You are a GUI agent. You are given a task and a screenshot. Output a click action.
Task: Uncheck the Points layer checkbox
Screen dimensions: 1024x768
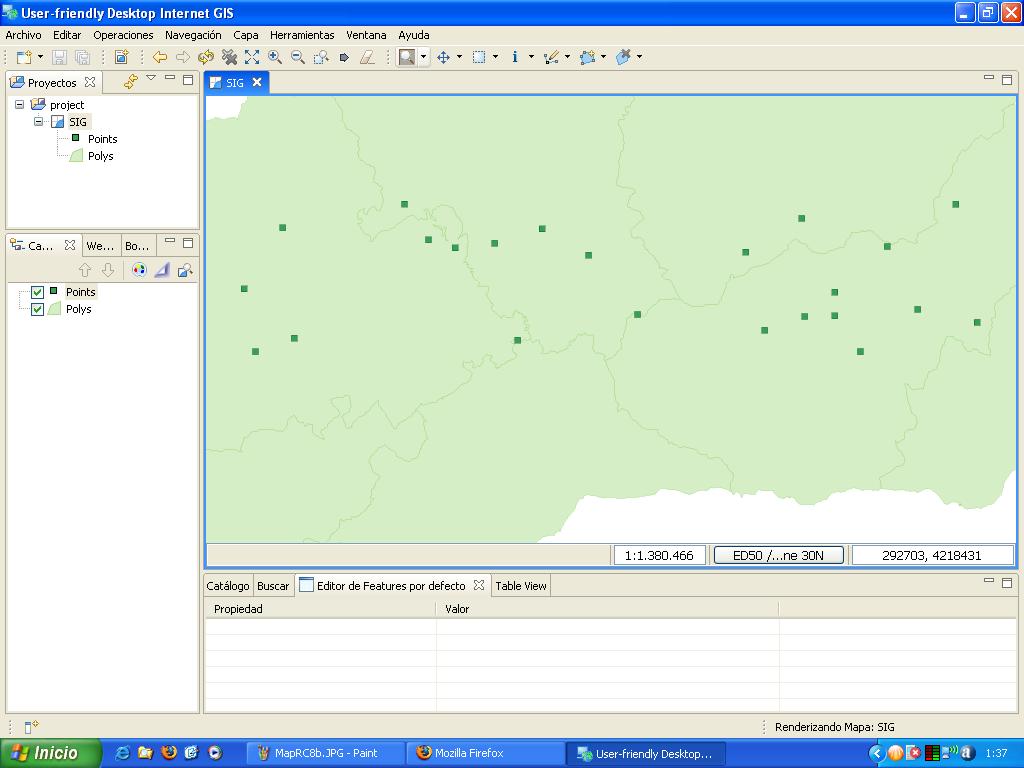[38, 292]
